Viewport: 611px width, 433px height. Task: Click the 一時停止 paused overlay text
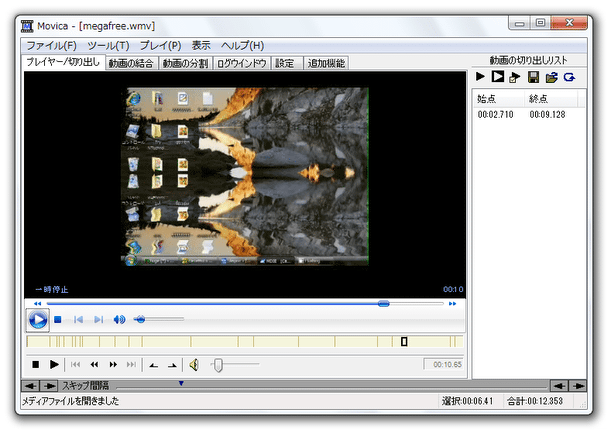[x=52, y=290]
